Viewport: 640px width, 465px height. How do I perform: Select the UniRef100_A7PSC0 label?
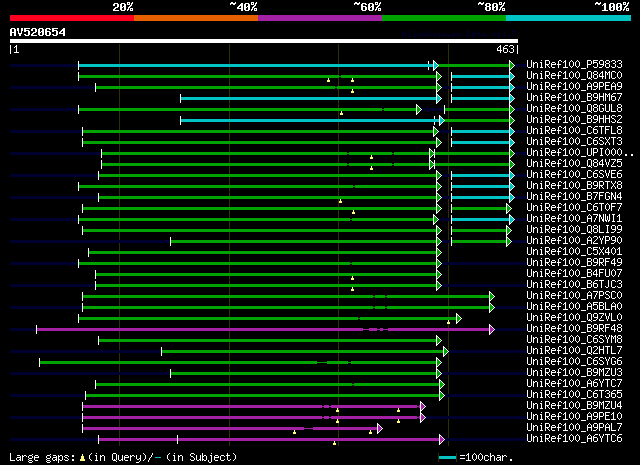(x=574, y=296)
